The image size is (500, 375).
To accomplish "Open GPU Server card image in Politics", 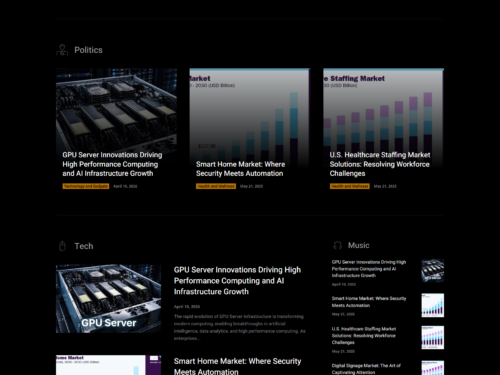I will pos(116,109).
